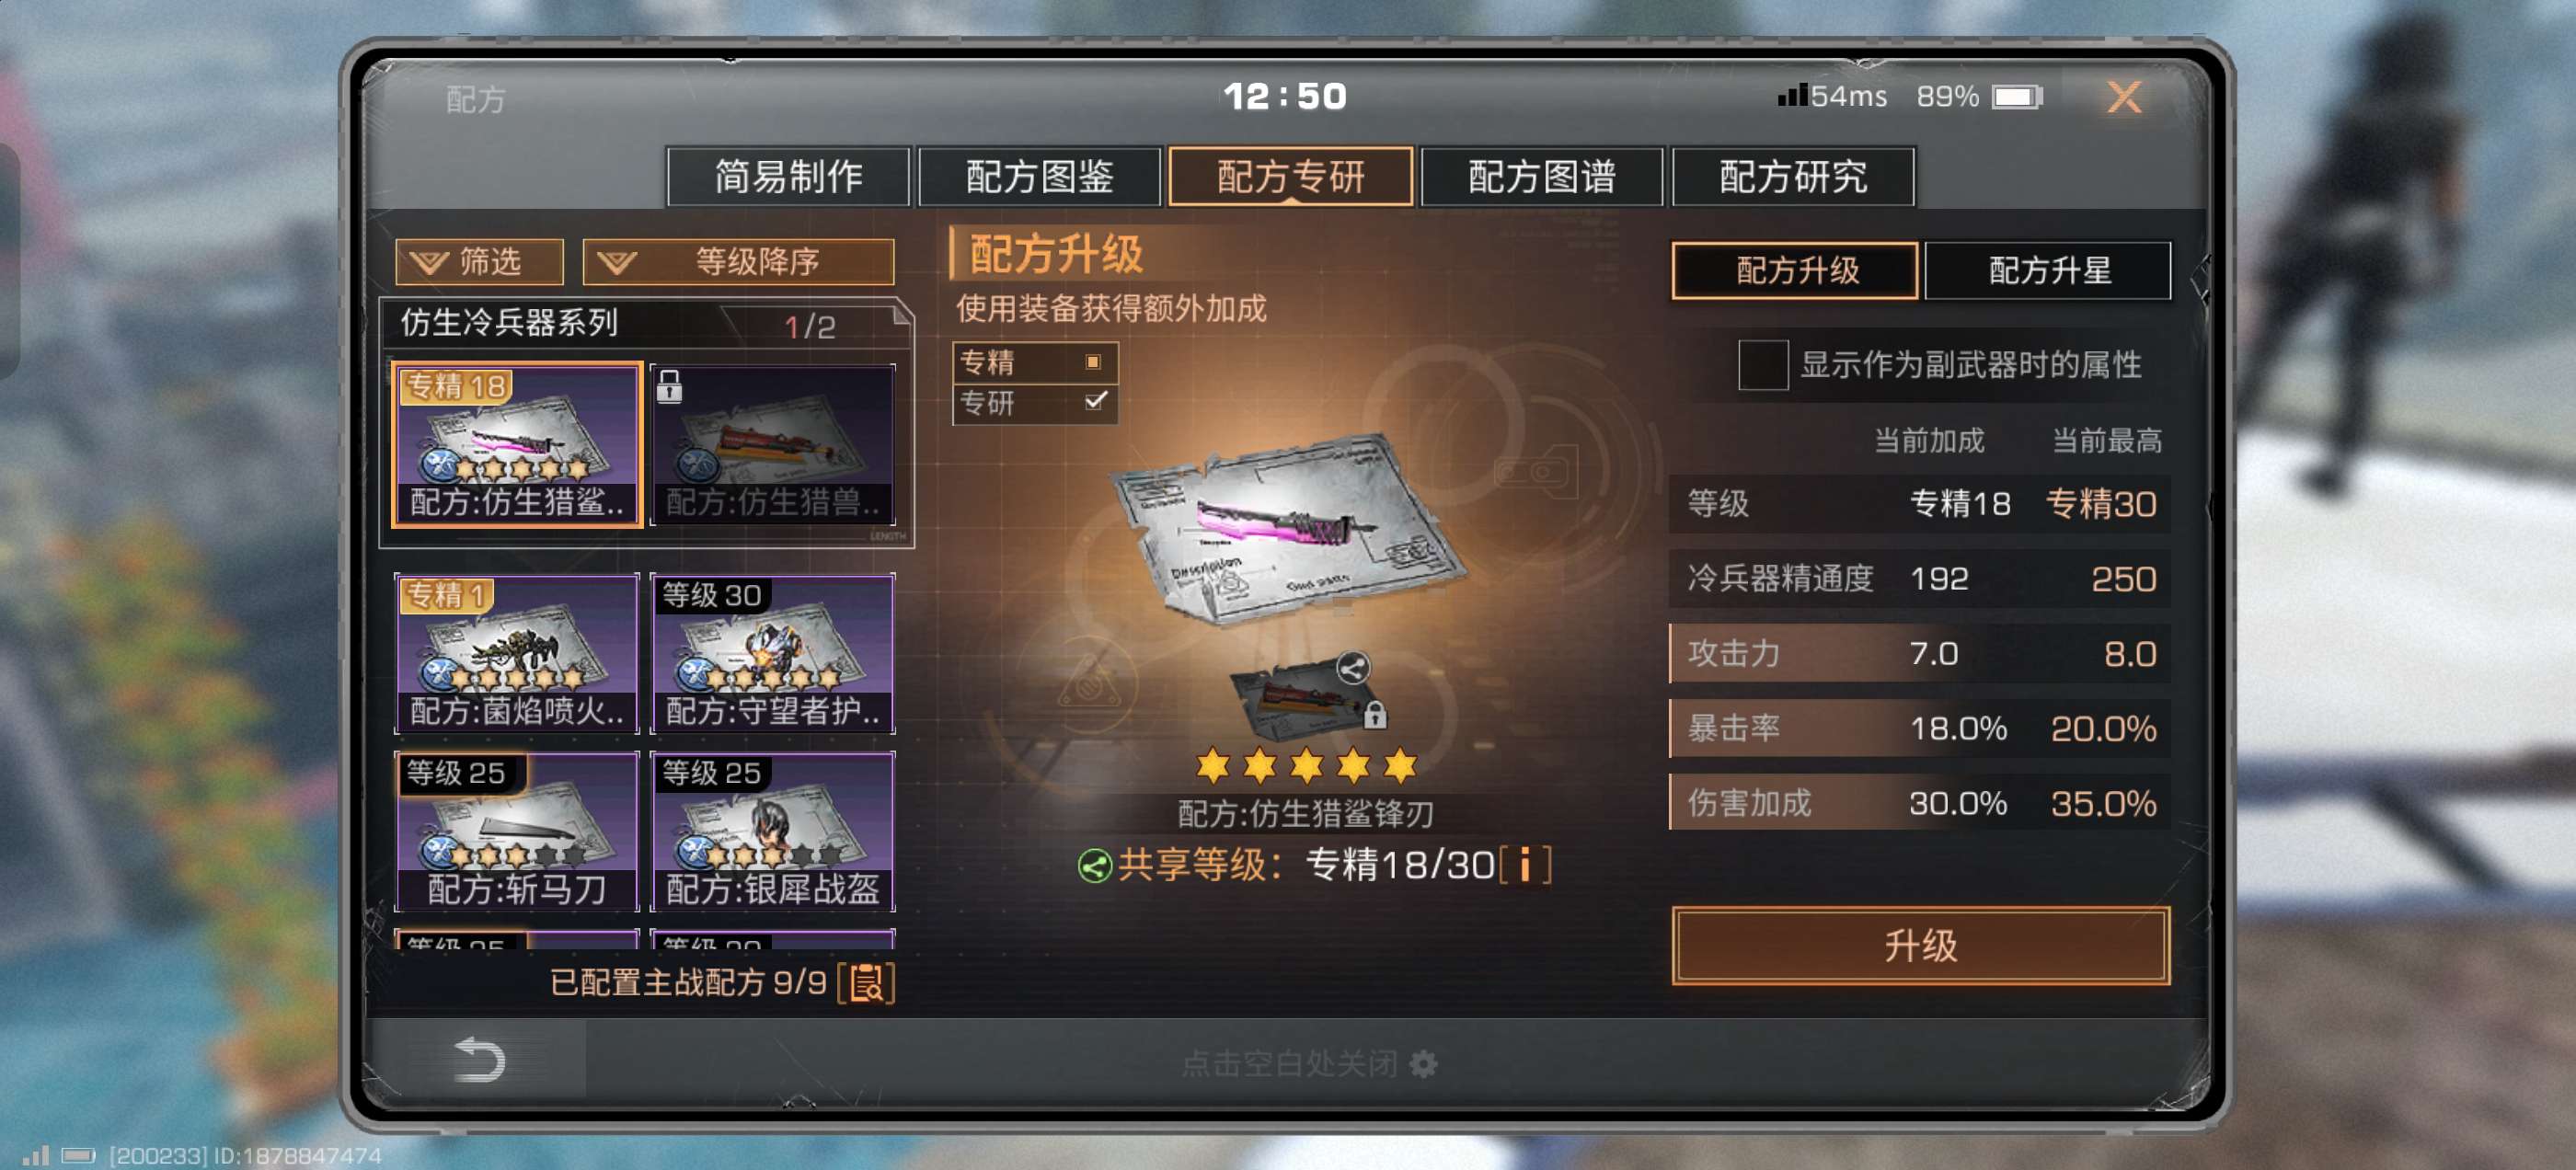The width and height of the screenshot is (2576, 1170).
Task: Open the 筛选 filter dropdown
Action: (x=478, y=262)
